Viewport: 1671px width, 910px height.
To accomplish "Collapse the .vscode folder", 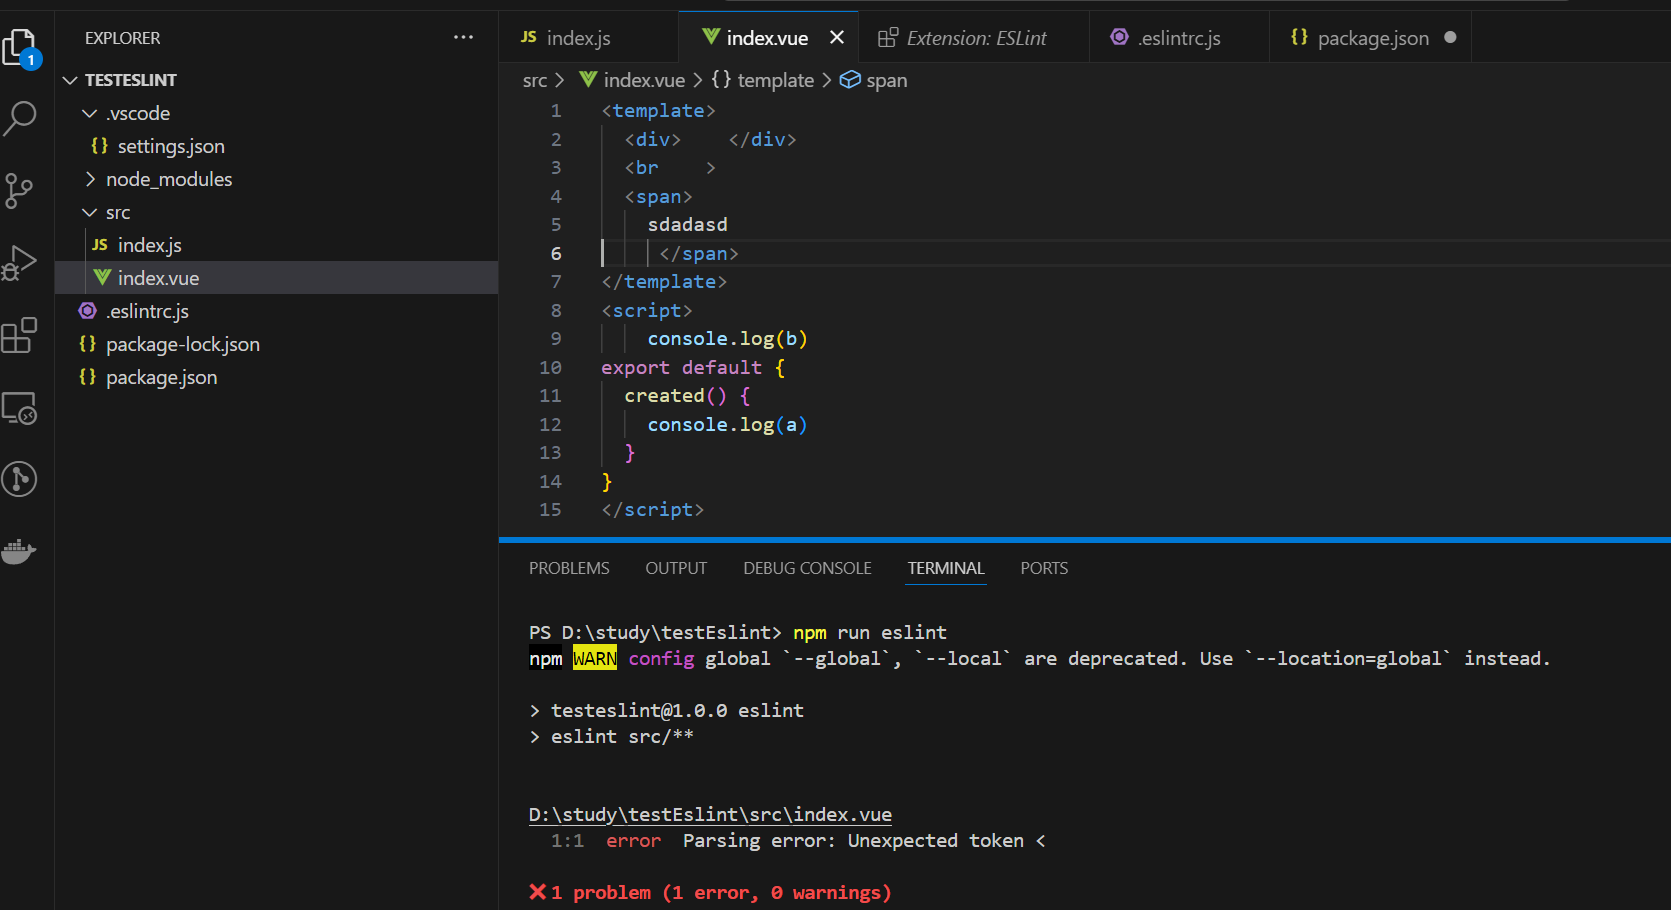I will tap(90, 113).
